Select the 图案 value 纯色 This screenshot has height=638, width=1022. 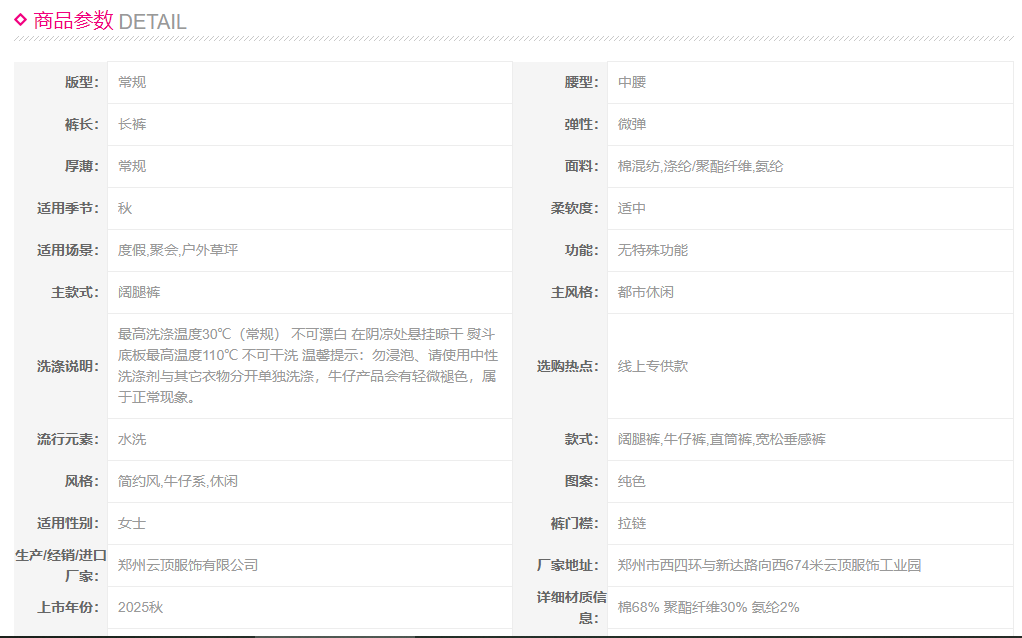point(632,481)
